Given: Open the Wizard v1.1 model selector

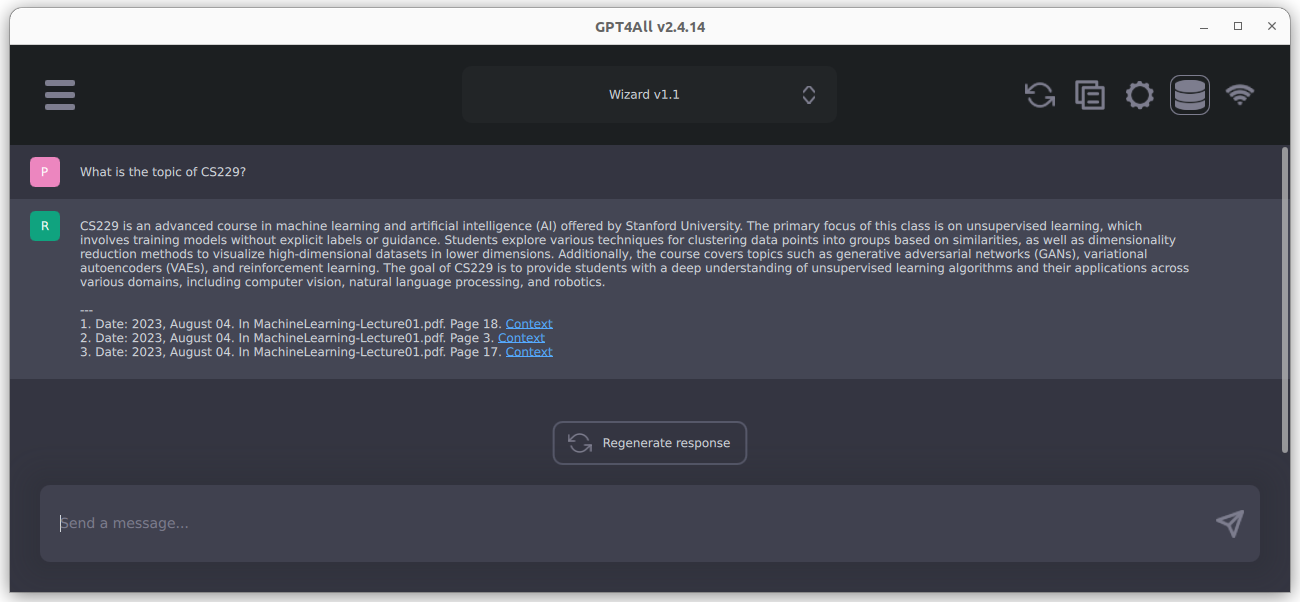Looking at the screenshot, I should 649,94.
